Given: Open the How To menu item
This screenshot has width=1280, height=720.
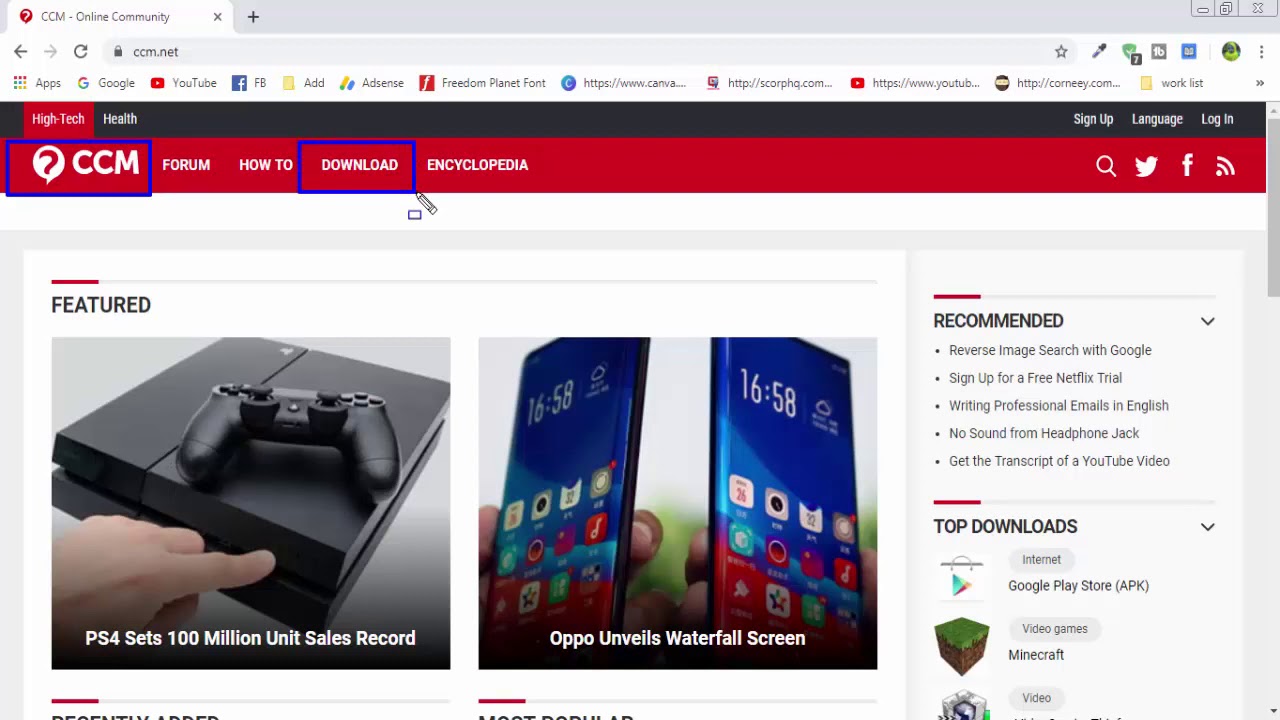Looking at the screenshot, I should coord(266,165).
